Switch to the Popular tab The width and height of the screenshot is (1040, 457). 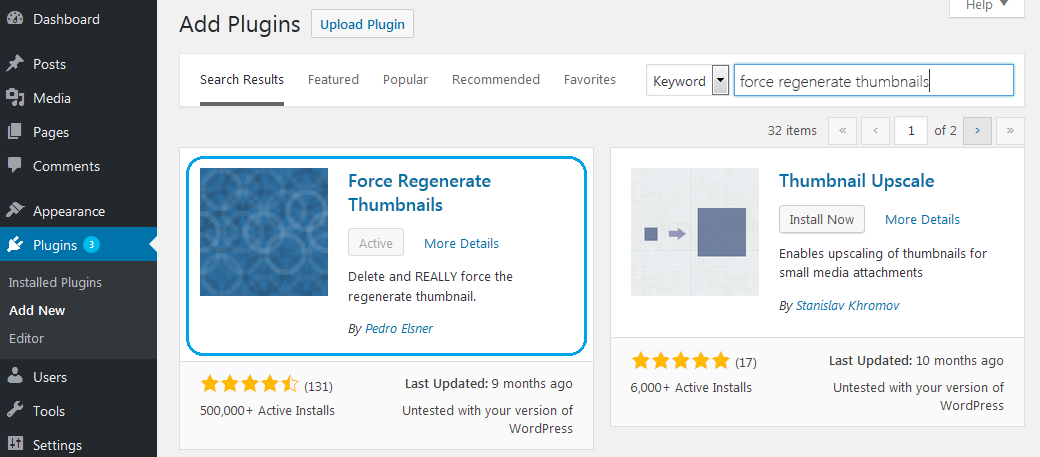pos(405,80)
